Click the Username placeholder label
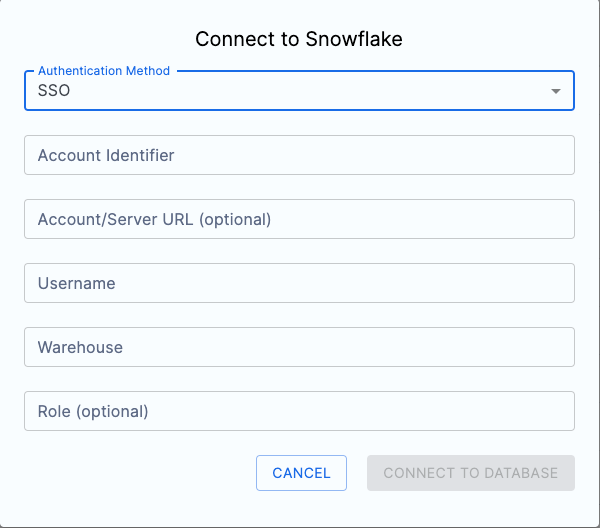 coord(76,283)
